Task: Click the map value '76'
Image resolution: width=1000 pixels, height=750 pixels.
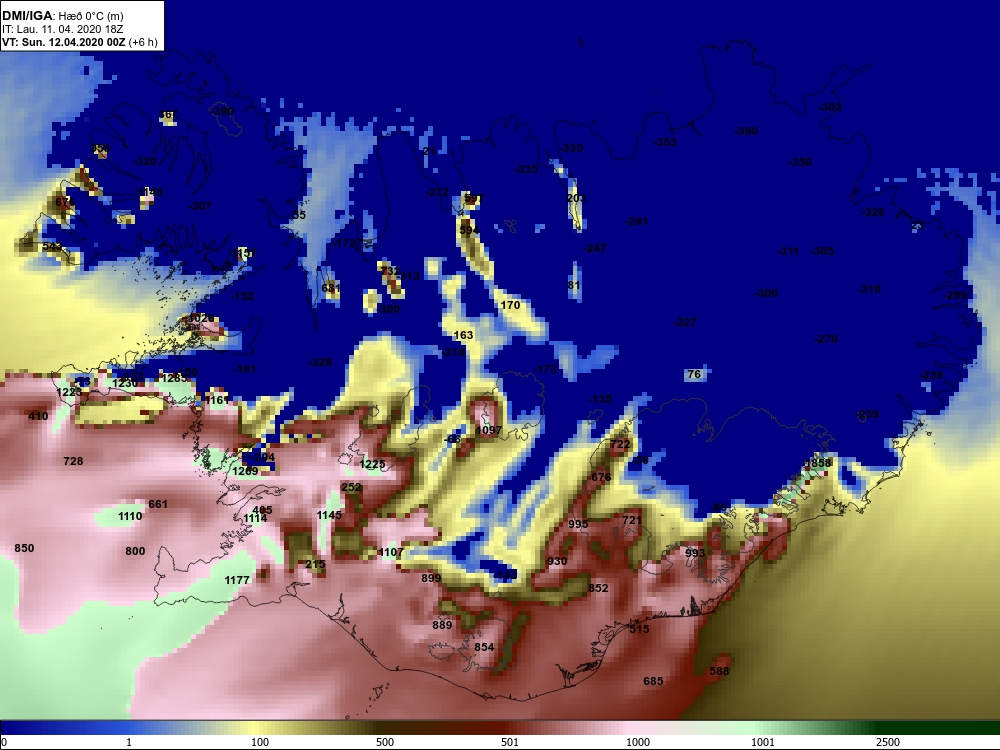Action: pyautogui.click(x=695, y=374)
